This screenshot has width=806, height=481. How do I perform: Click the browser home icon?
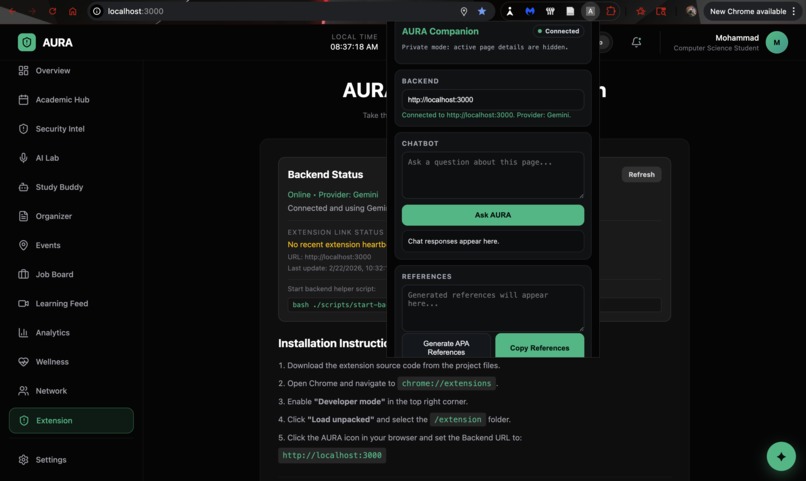coord(72,11)
